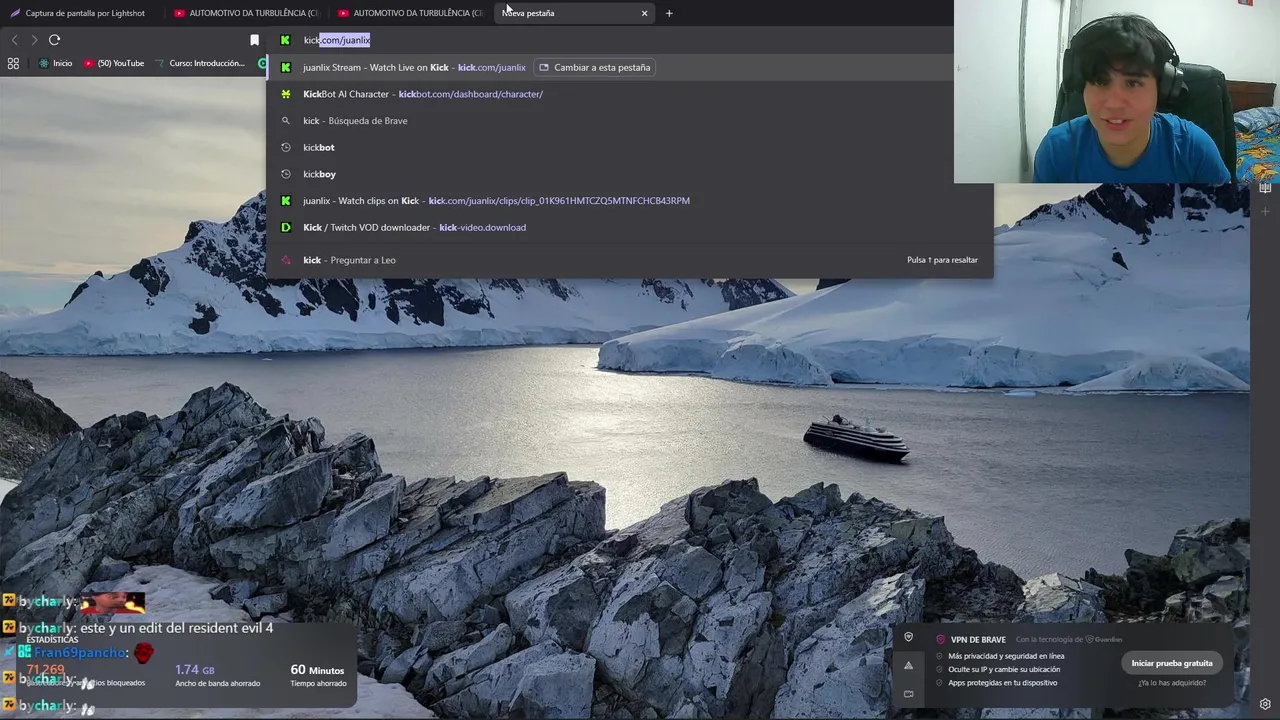
Task: Open the apps grid icon in bookmarks bar
Action: point(13,63)
